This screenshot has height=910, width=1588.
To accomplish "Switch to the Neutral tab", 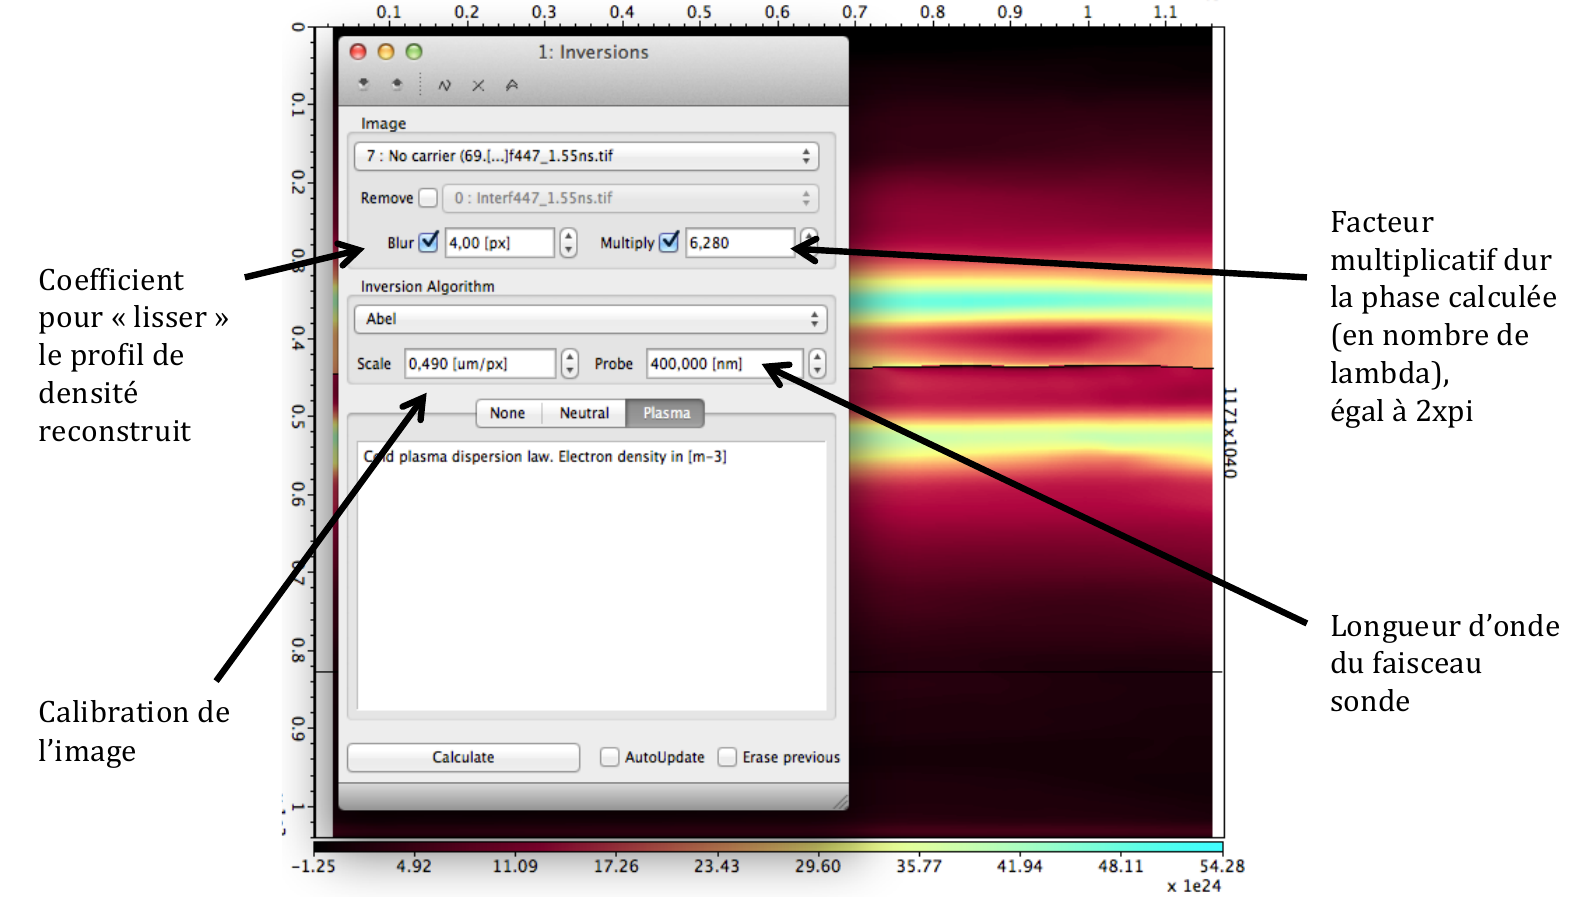I will coord(584,413).
